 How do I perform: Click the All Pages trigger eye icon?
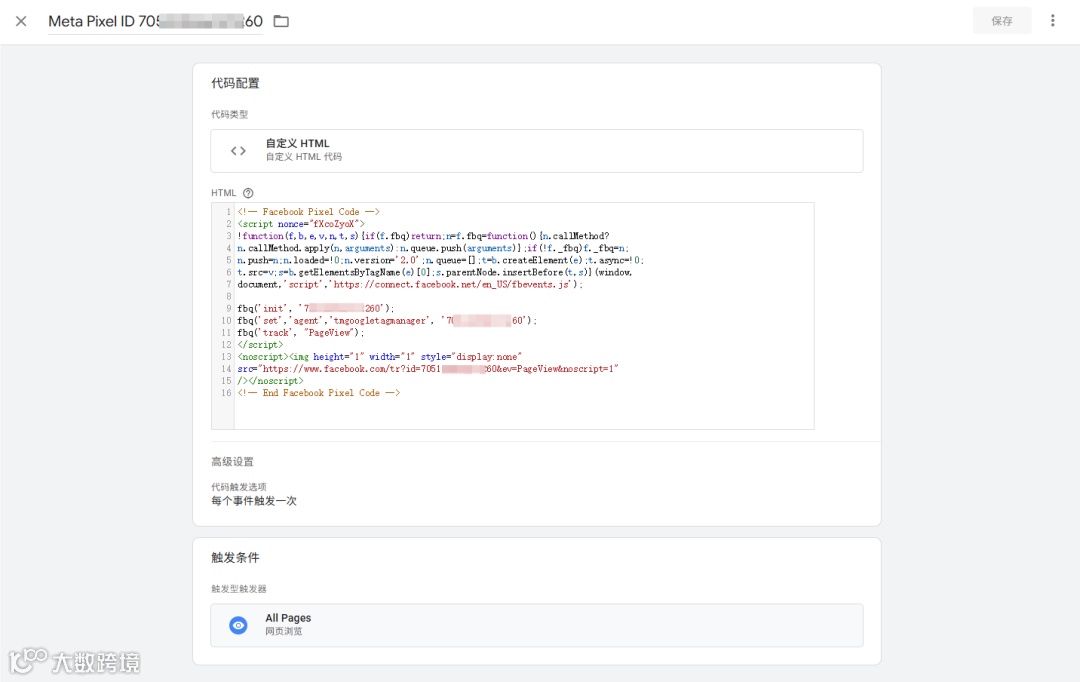238,626
